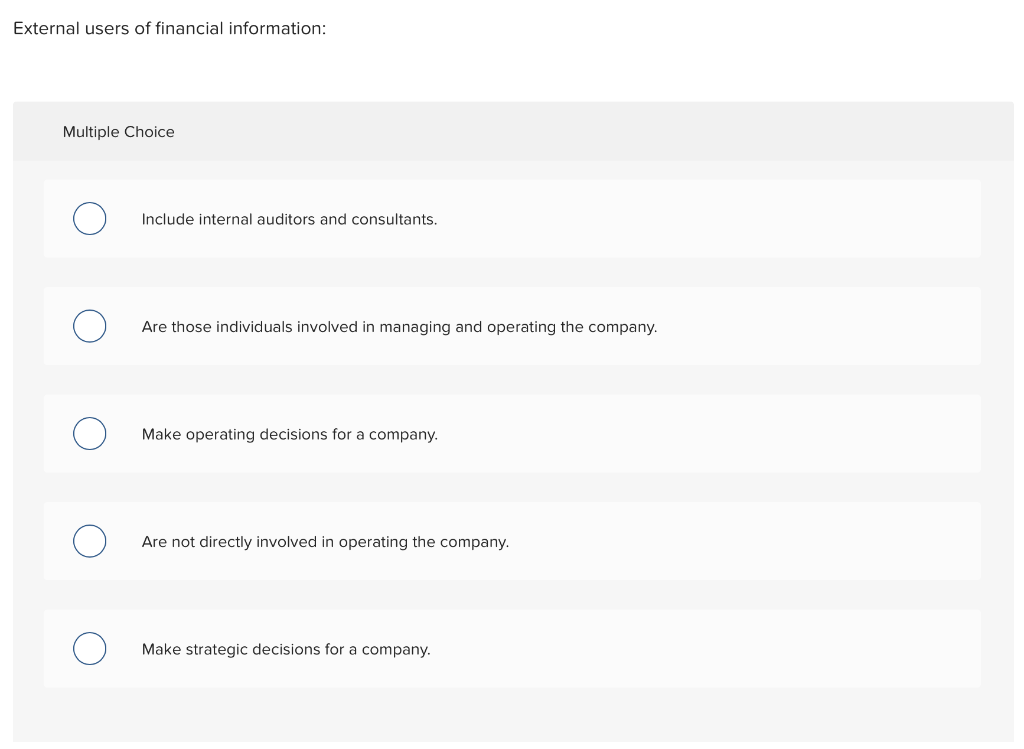Click text 'Make strategic decisions for a company.'
Viewport: 1024px width, 749px height.
pos(286,649)
